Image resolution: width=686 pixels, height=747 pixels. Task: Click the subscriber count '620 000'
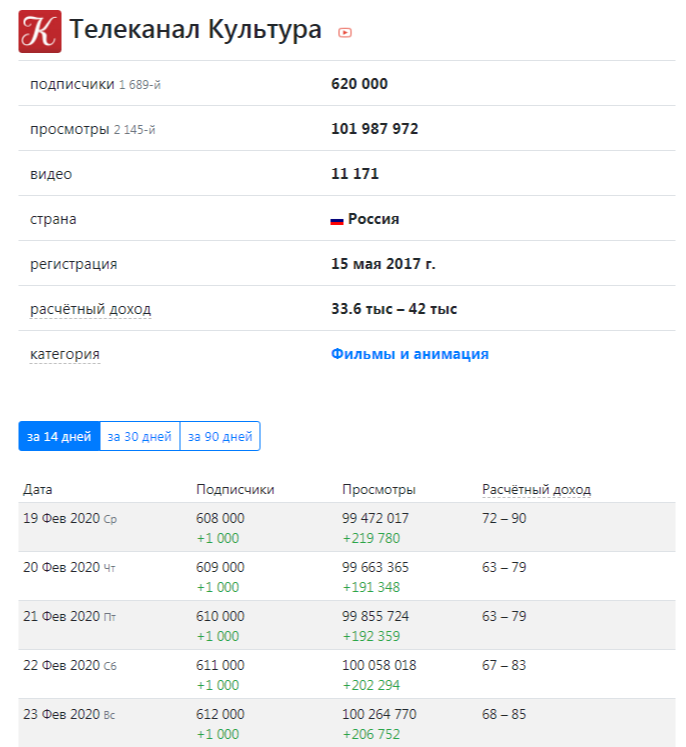[x=359, y=84]
